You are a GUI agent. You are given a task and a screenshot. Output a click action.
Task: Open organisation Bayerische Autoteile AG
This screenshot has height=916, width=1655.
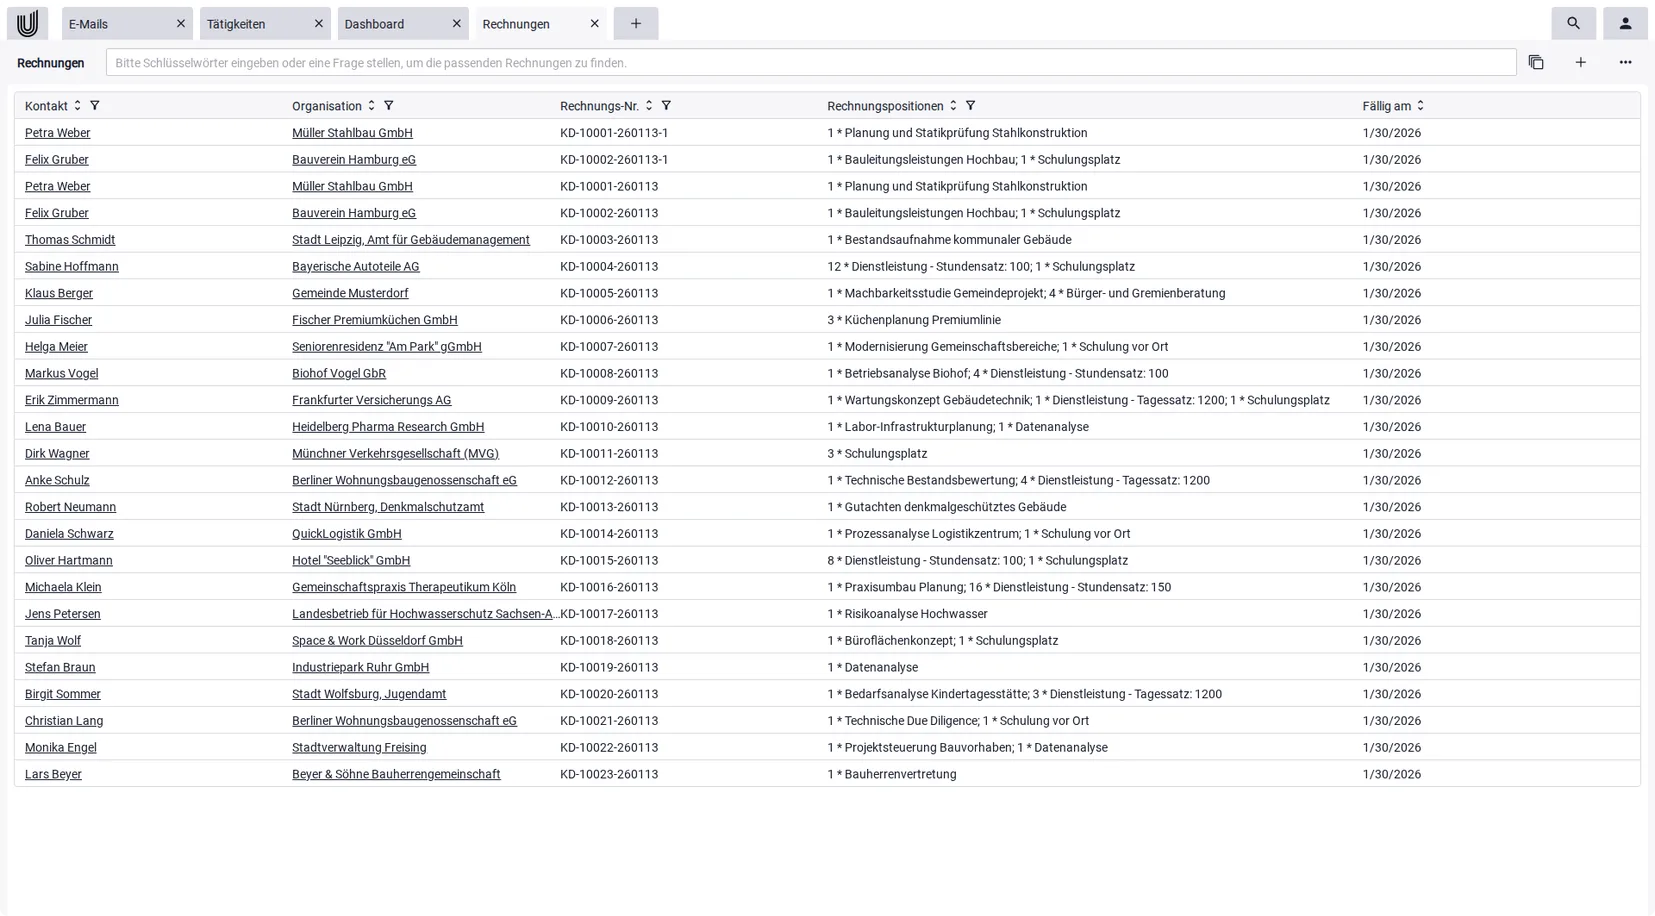(x=356, y=267)
